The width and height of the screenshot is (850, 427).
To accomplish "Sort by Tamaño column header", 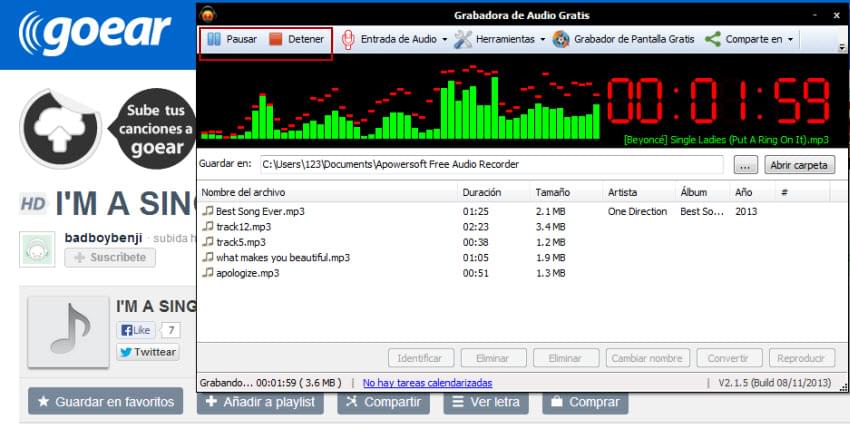I will click(566, 192).
